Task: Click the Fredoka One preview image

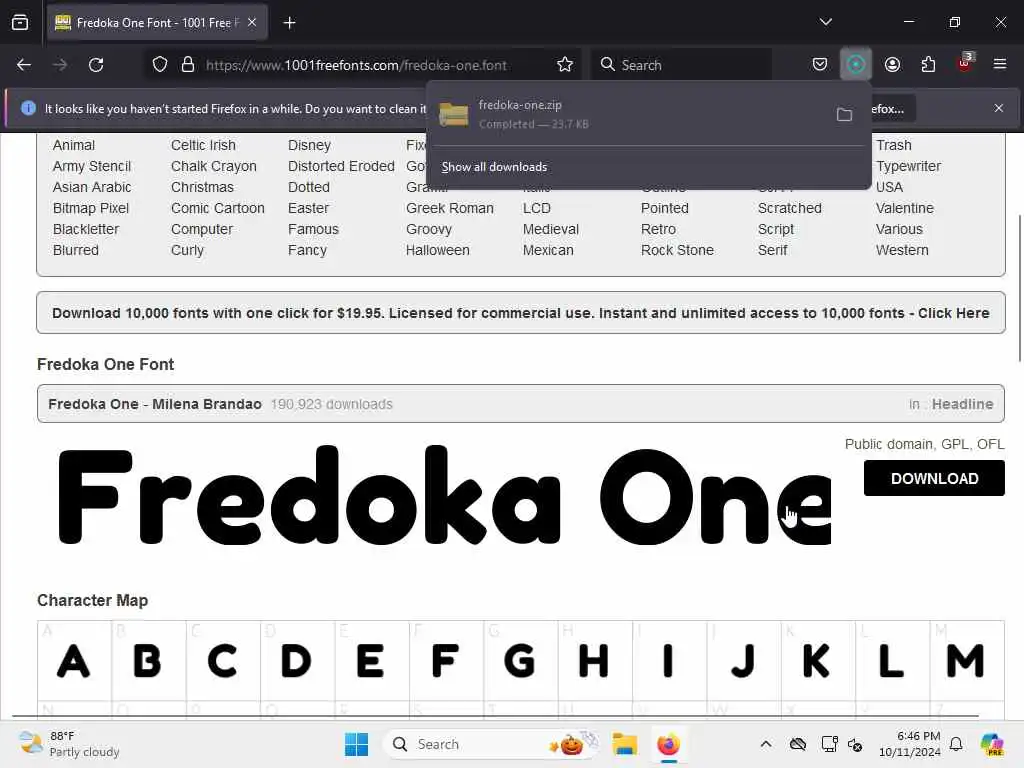Action: [x=444, y=496]
